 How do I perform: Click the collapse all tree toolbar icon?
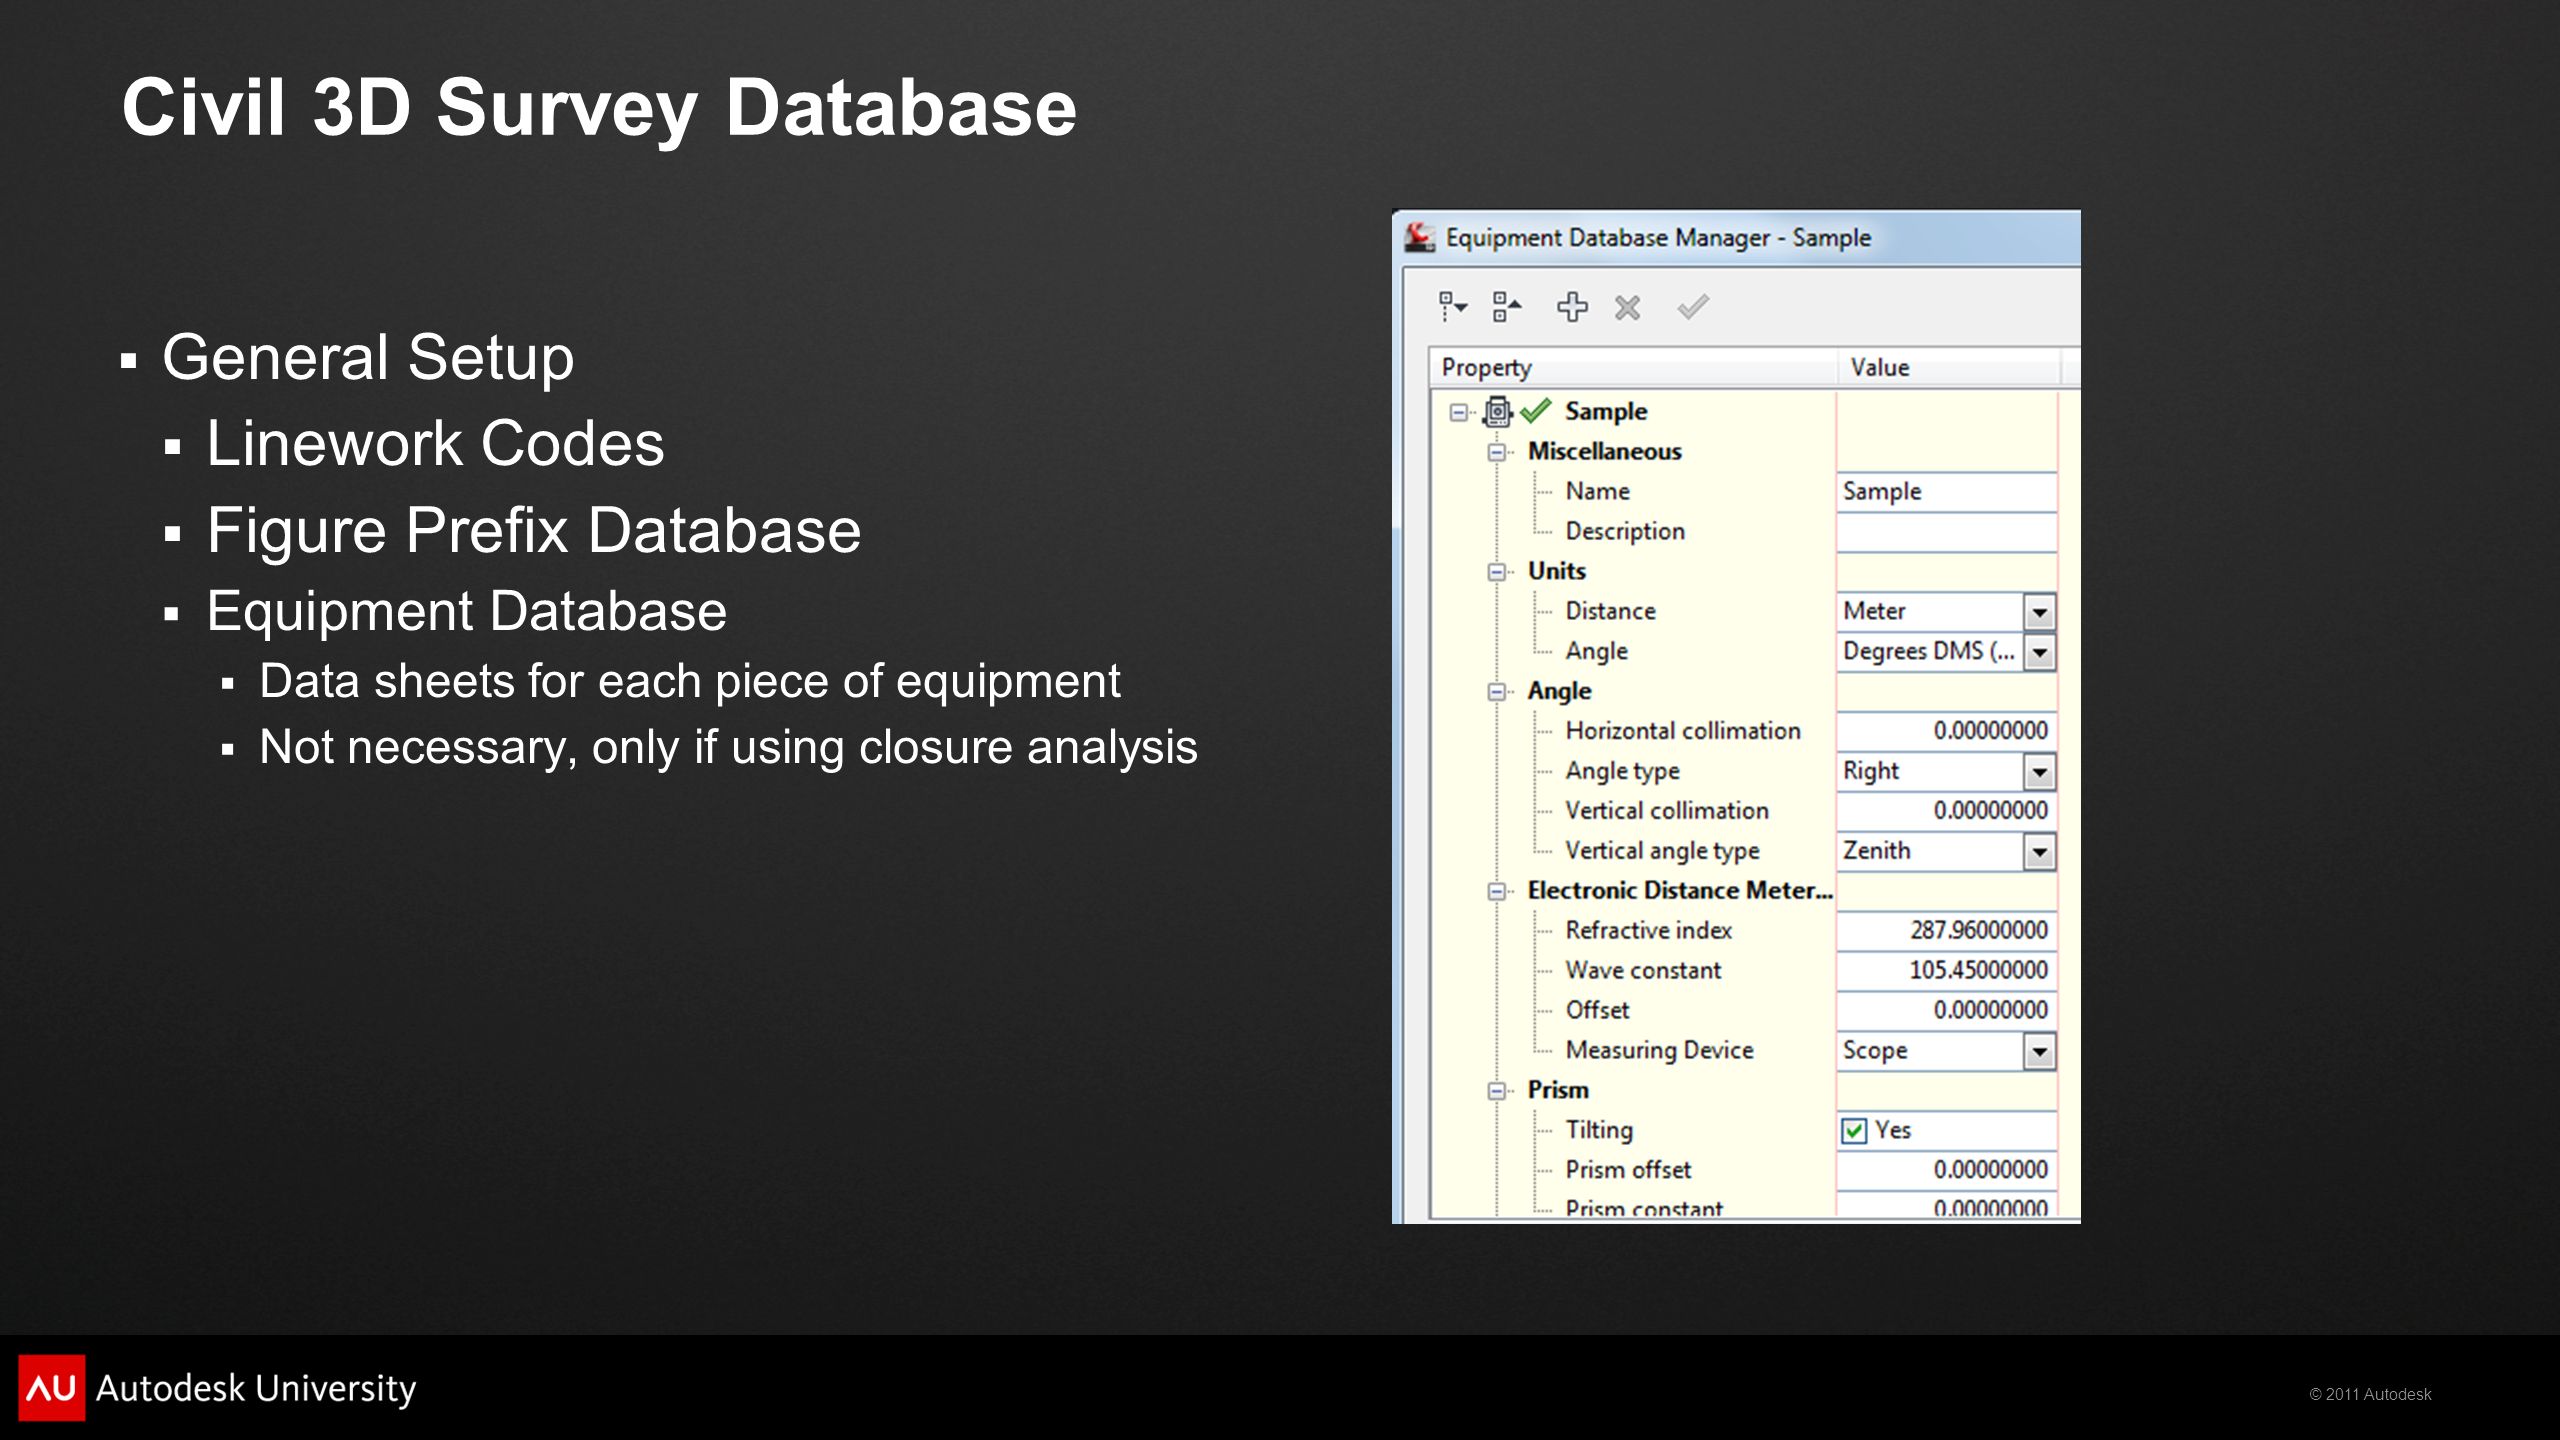click(x=1506, y=307)
